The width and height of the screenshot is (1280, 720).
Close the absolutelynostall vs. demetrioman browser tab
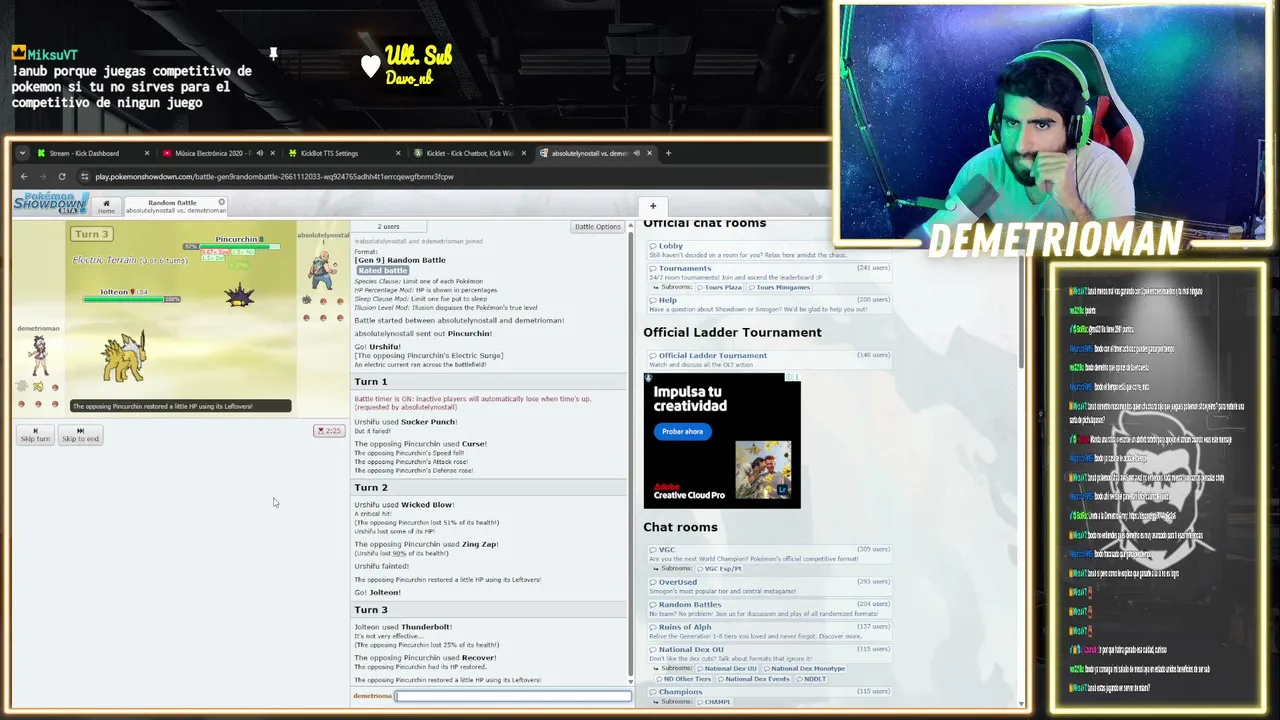coord(649,153)
